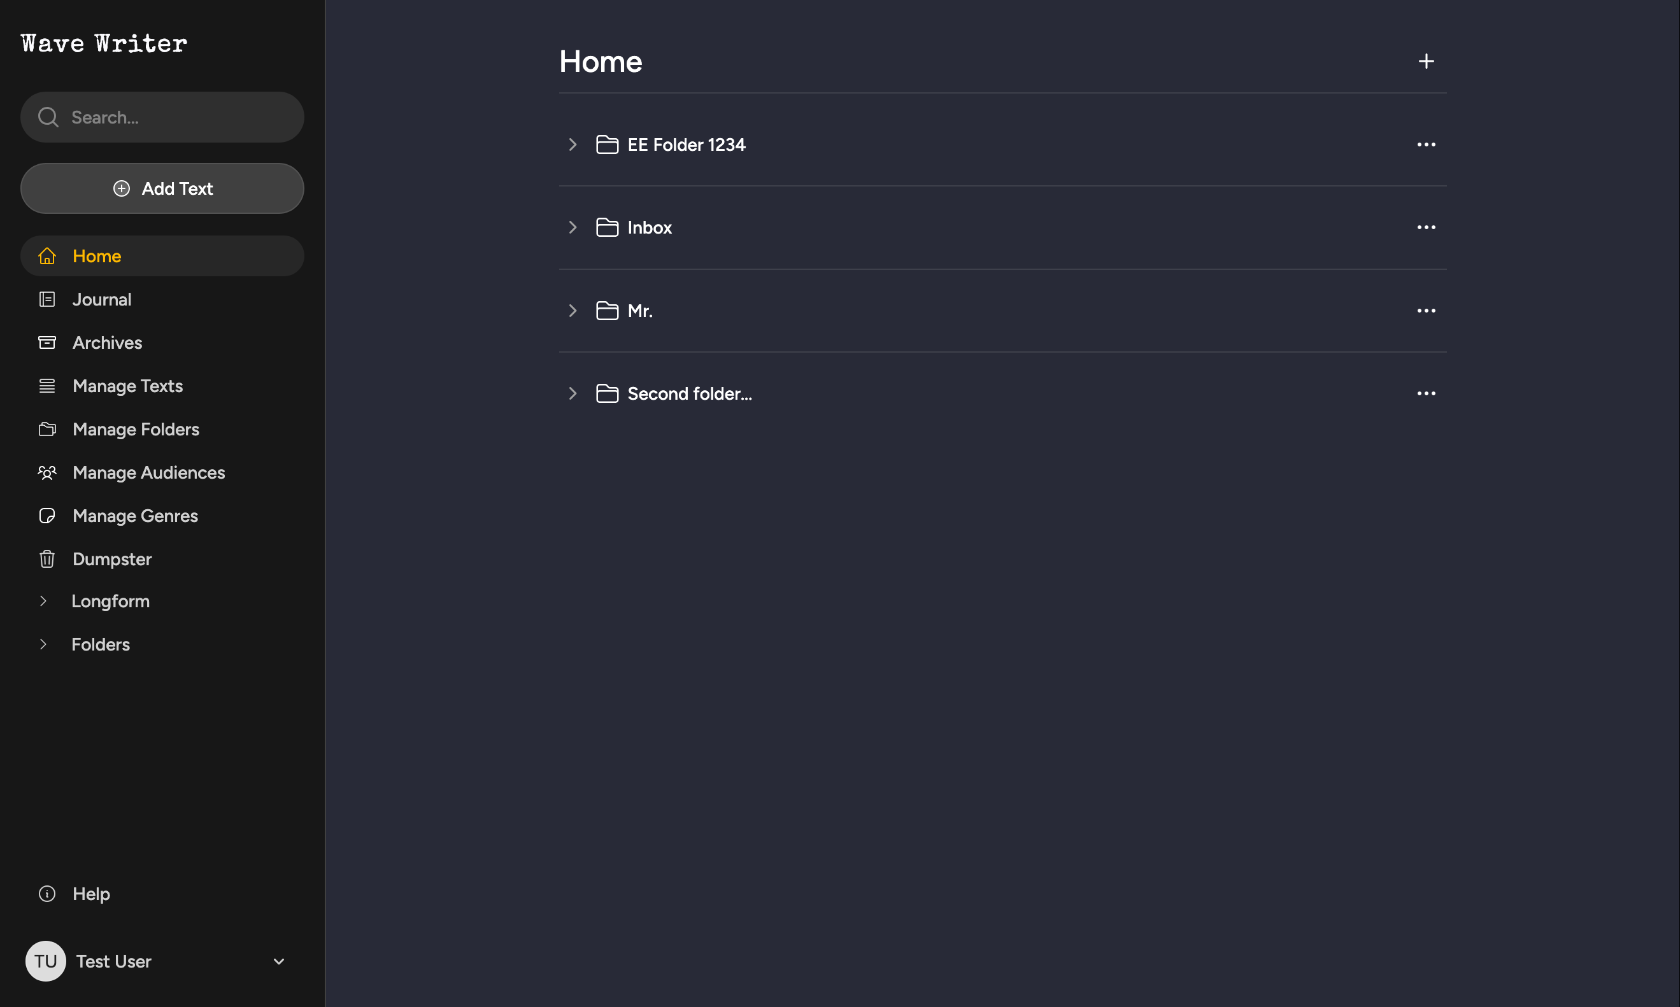Click the Help info icon
1680x1007 pixels.
coord(47,894)
